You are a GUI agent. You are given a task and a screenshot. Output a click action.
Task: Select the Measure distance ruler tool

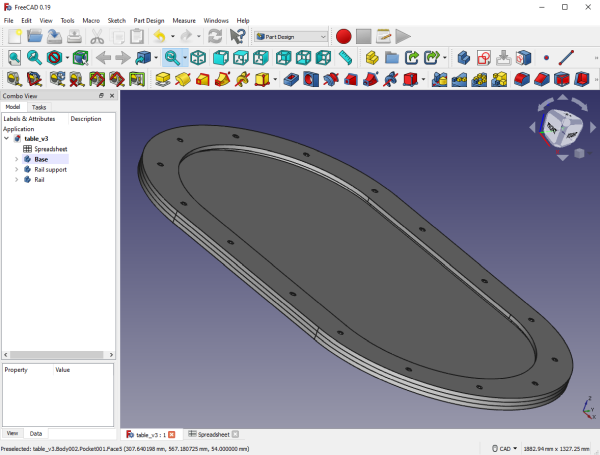346,57
